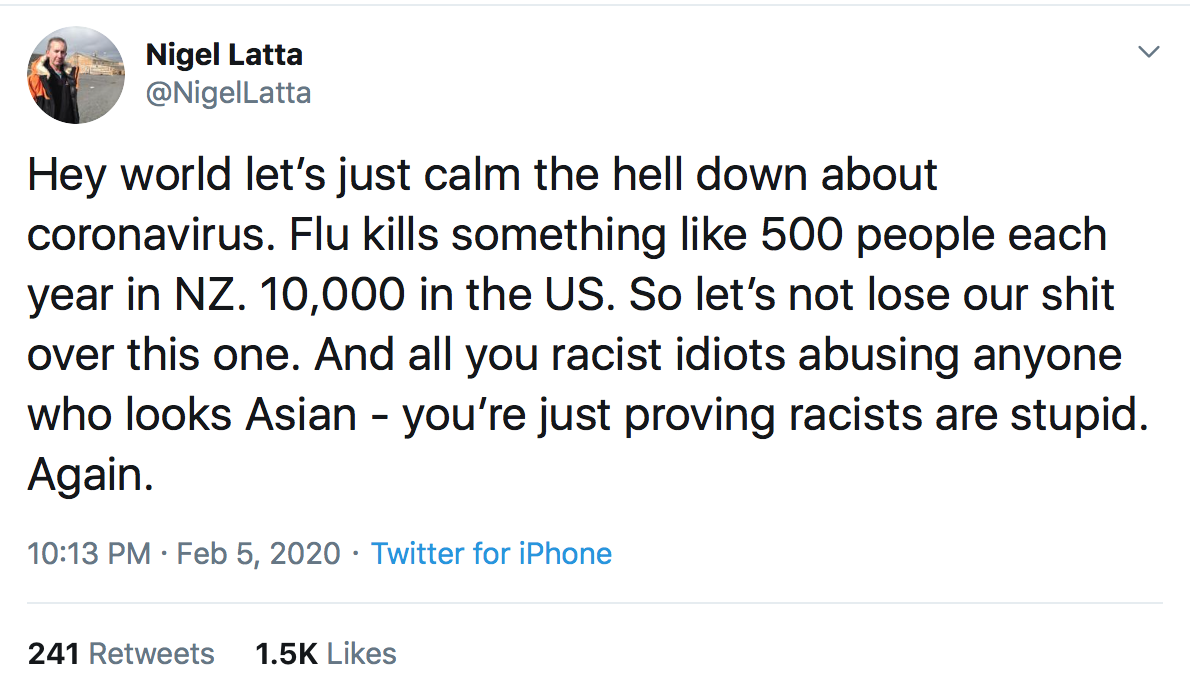1190x684 pixels.
Task: Click the opening words "Hey world"
Action: [116, 176]
